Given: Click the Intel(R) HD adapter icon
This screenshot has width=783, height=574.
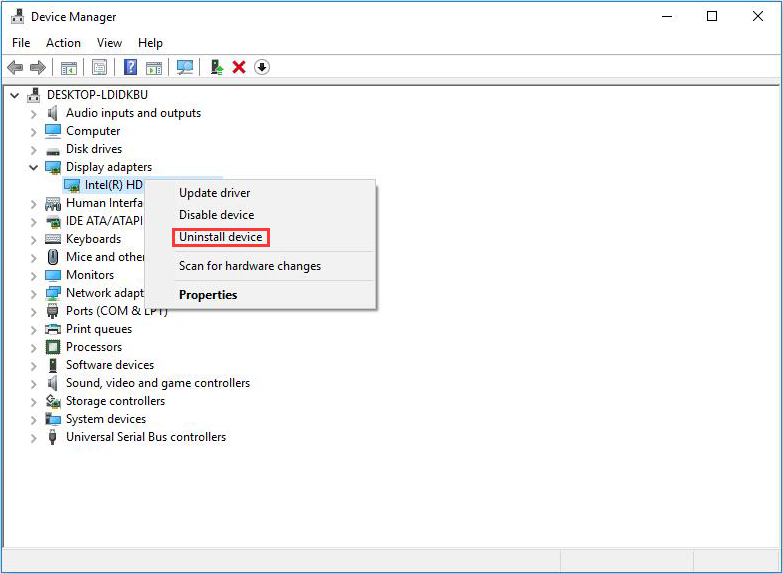Looking at the screenshot, I should tap(72, 185).
